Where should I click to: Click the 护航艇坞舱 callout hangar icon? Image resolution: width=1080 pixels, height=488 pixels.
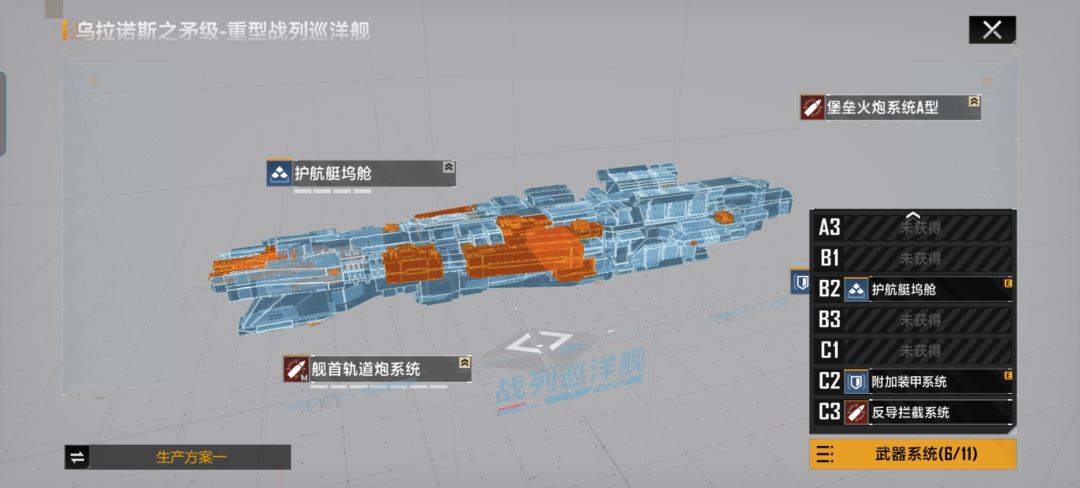point(278,173)
